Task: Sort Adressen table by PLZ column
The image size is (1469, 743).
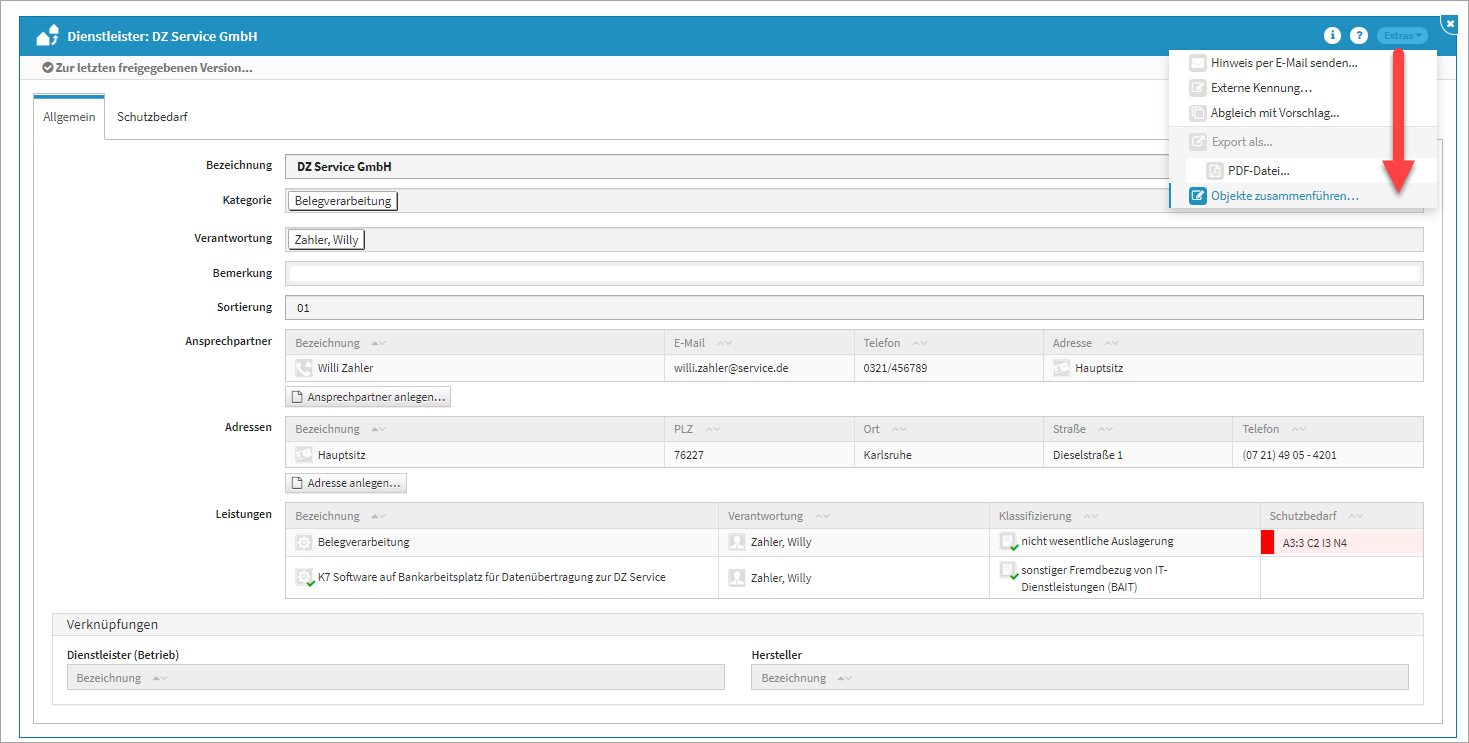Action: [x=713, y=429]
